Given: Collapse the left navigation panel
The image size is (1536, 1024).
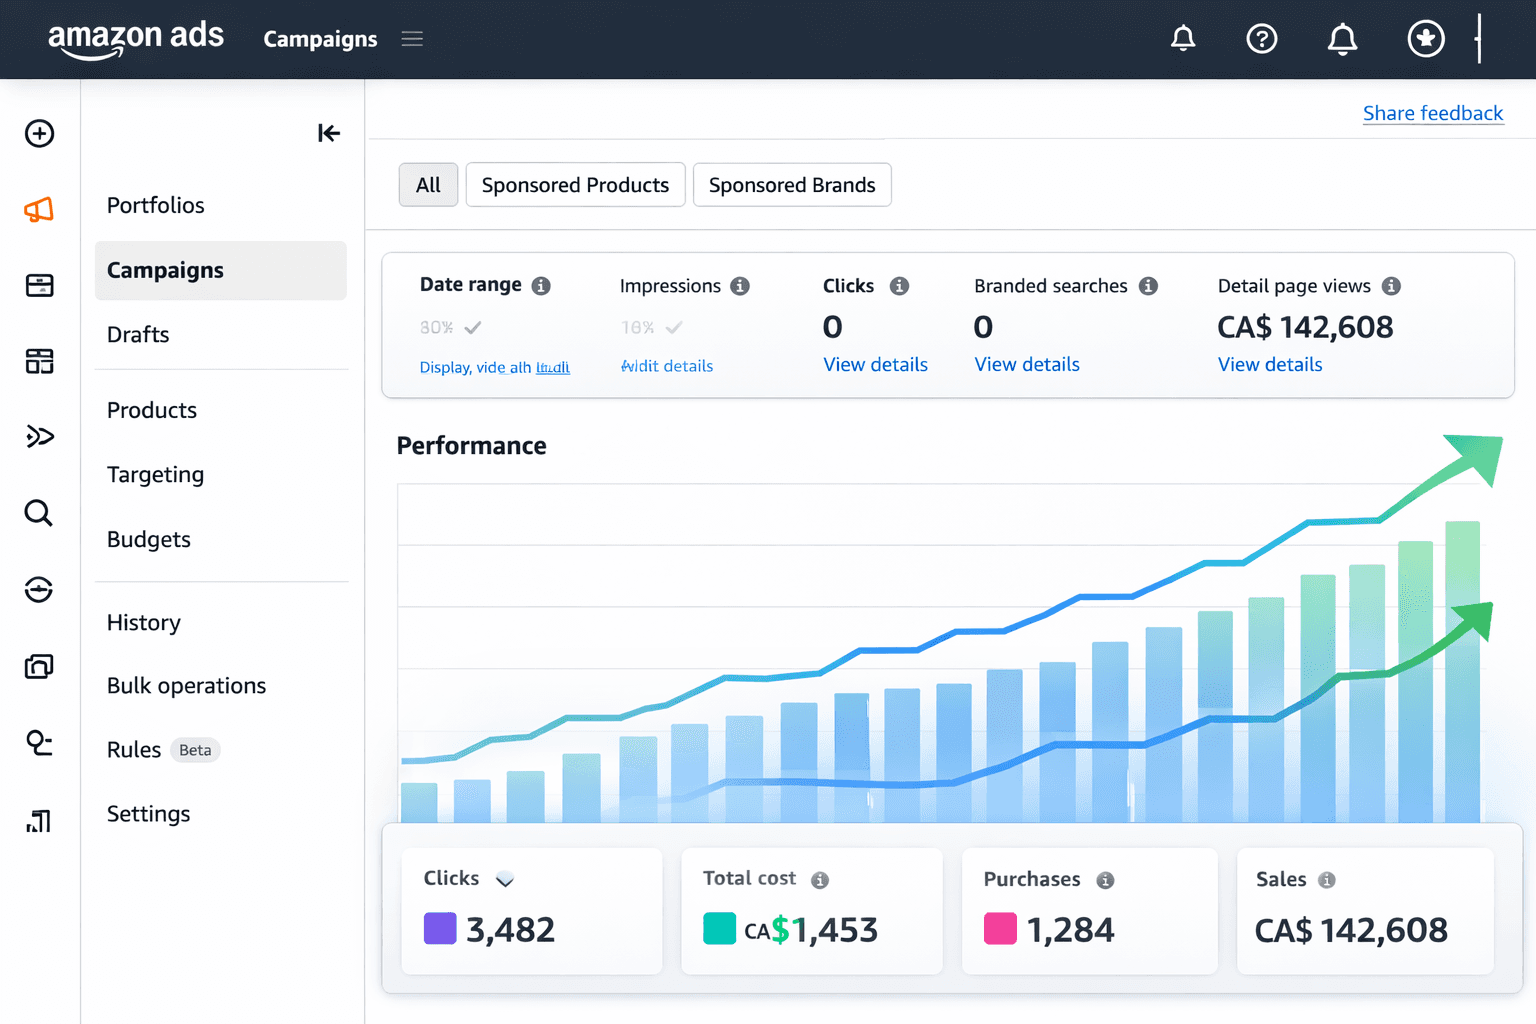Looking at the screenshot, I should [x=328, y=133].
